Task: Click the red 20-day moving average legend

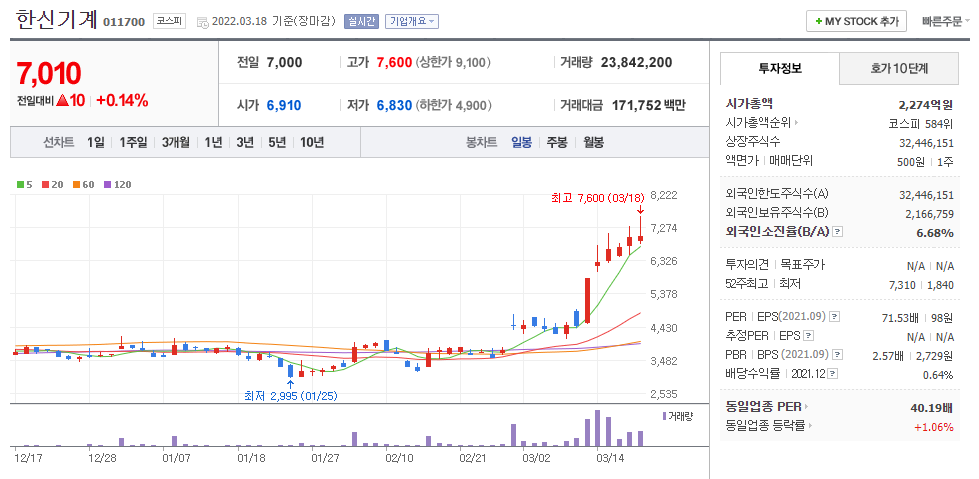Action: 51,184
